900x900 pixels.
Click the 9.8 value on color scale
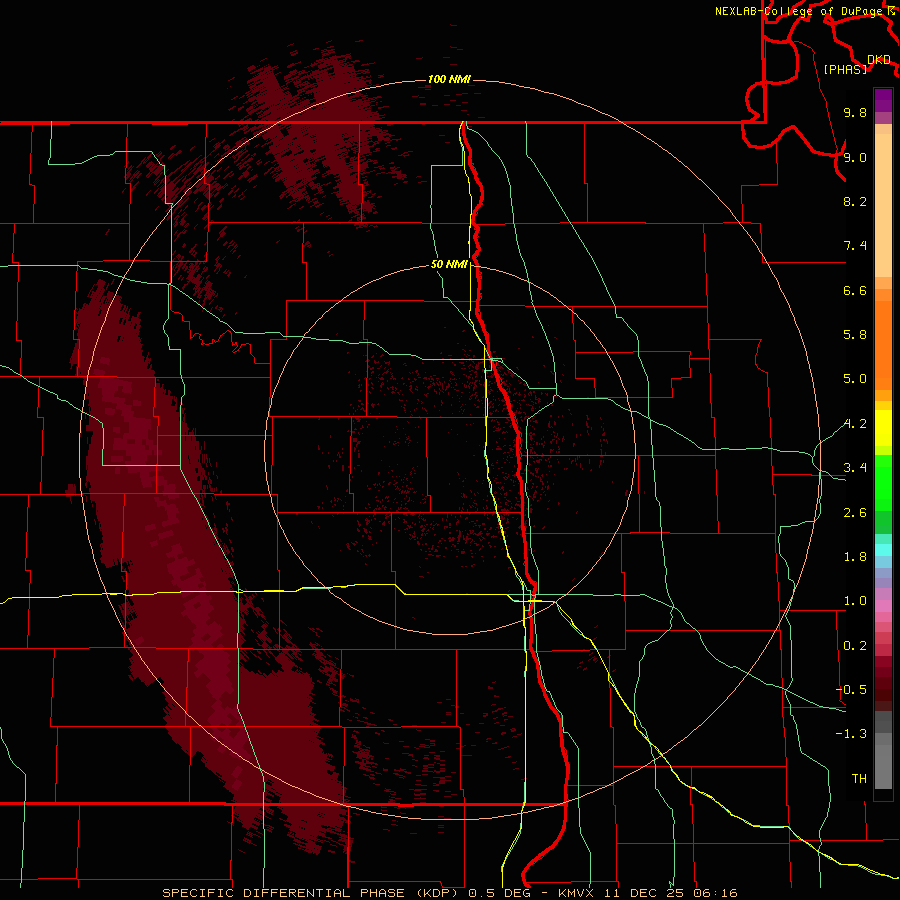tap(855, 112)
